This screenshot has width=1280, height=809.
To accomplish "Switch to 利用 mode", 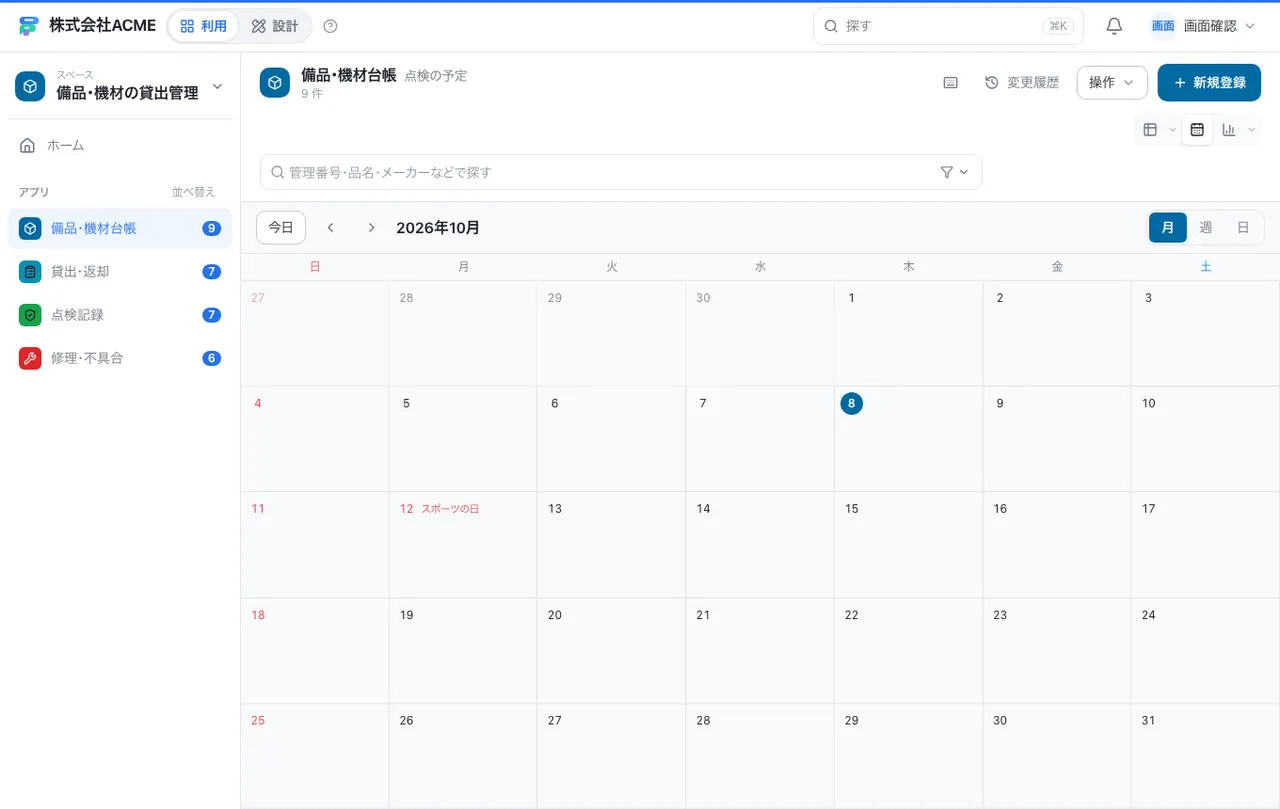I will pos(204,26).
